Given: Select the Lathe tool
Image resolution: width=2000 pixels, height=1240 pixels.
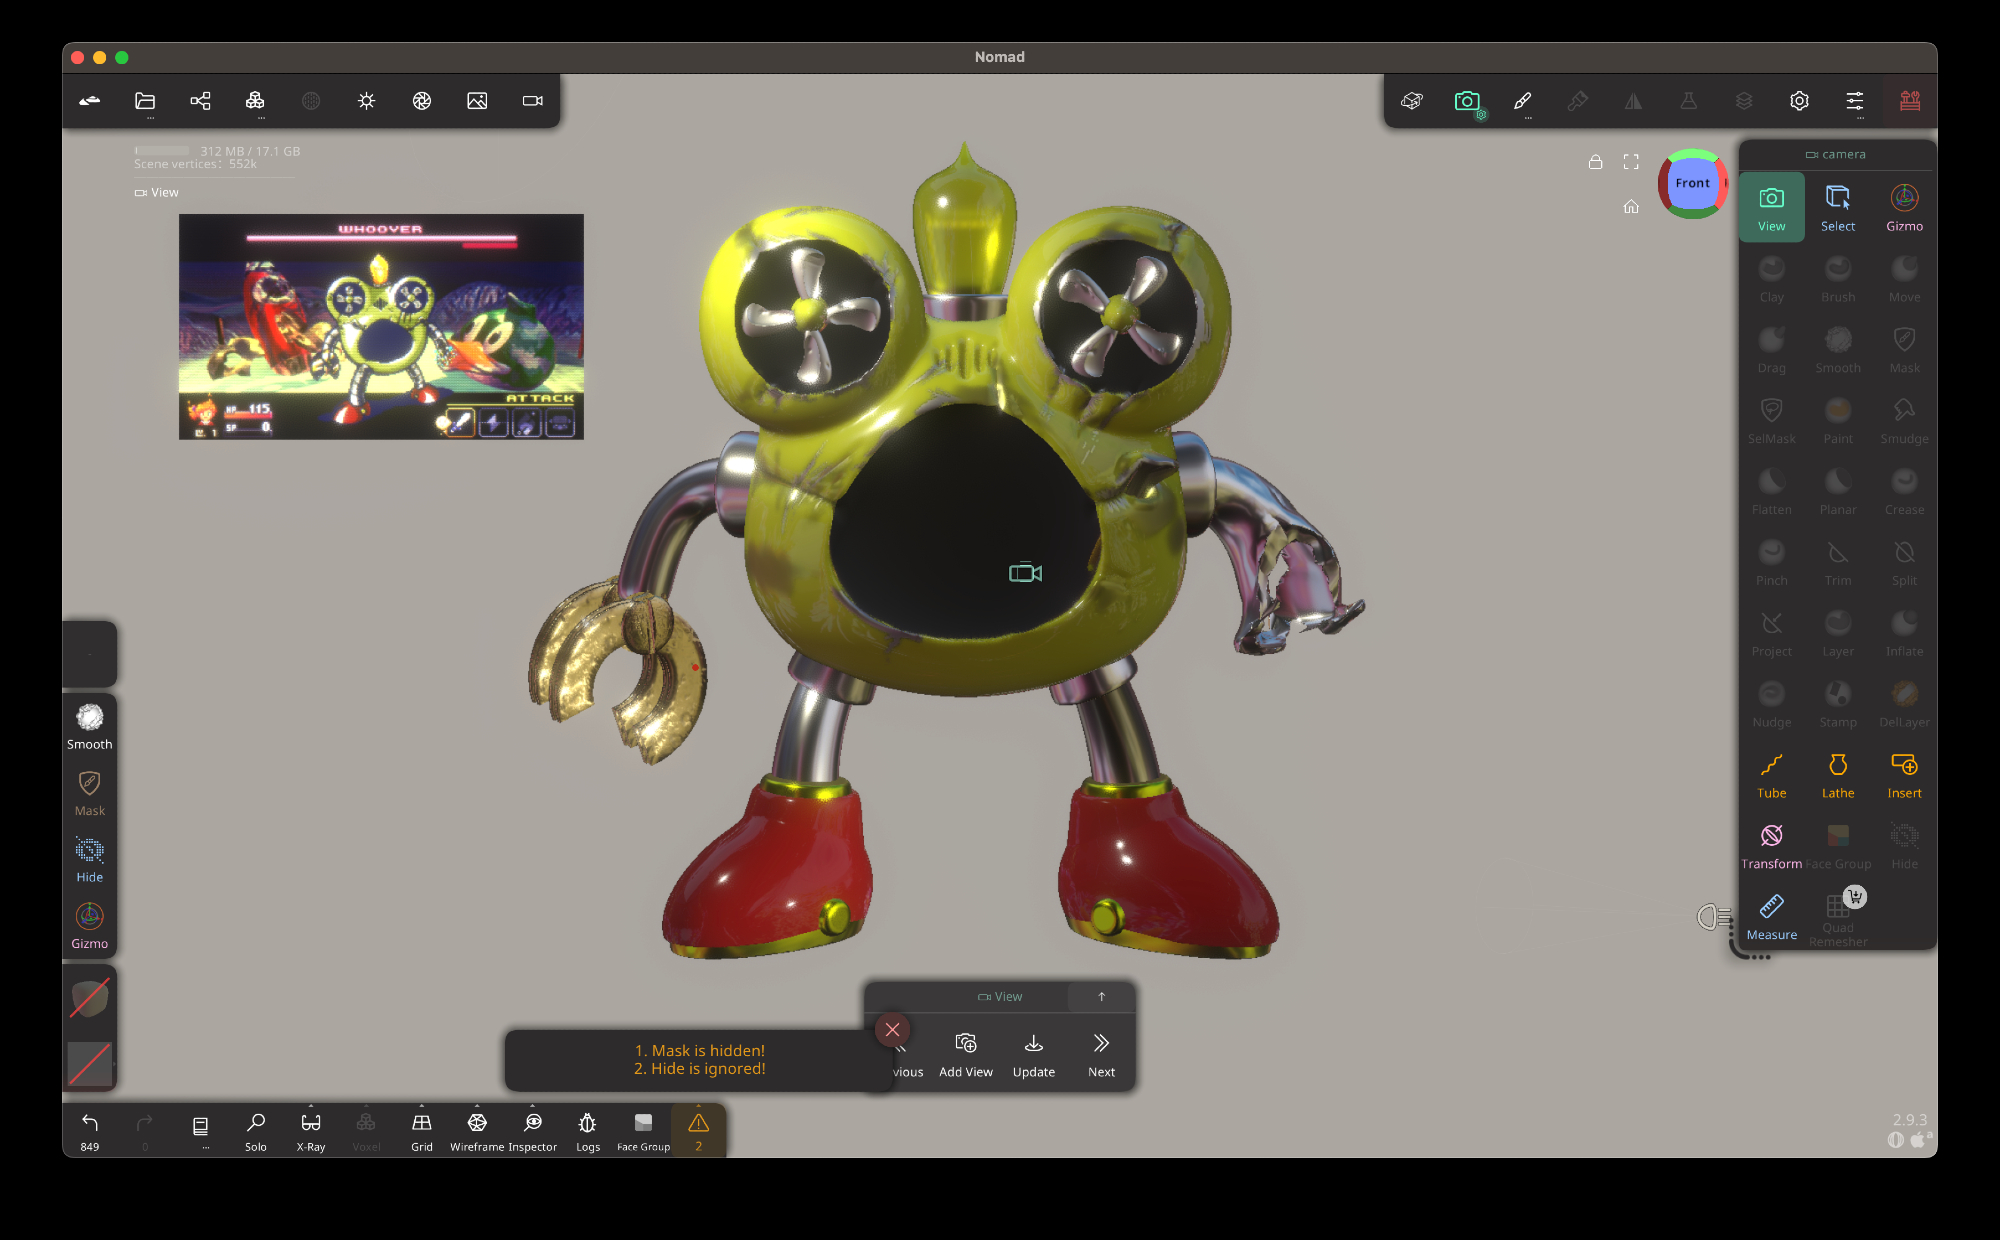Looking at the screenshot, I should point(1837,775).
